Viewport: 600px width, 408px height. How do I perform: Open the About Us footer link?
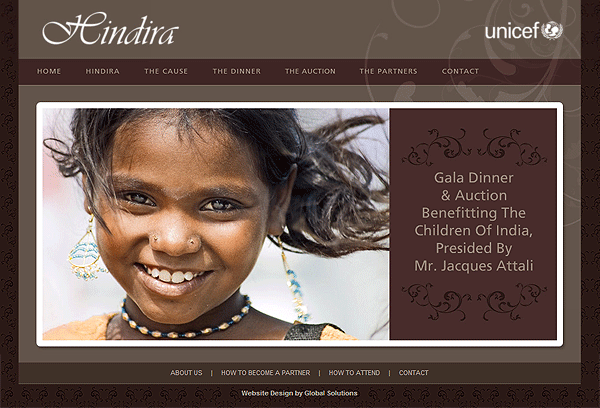(x=186, y=372)
